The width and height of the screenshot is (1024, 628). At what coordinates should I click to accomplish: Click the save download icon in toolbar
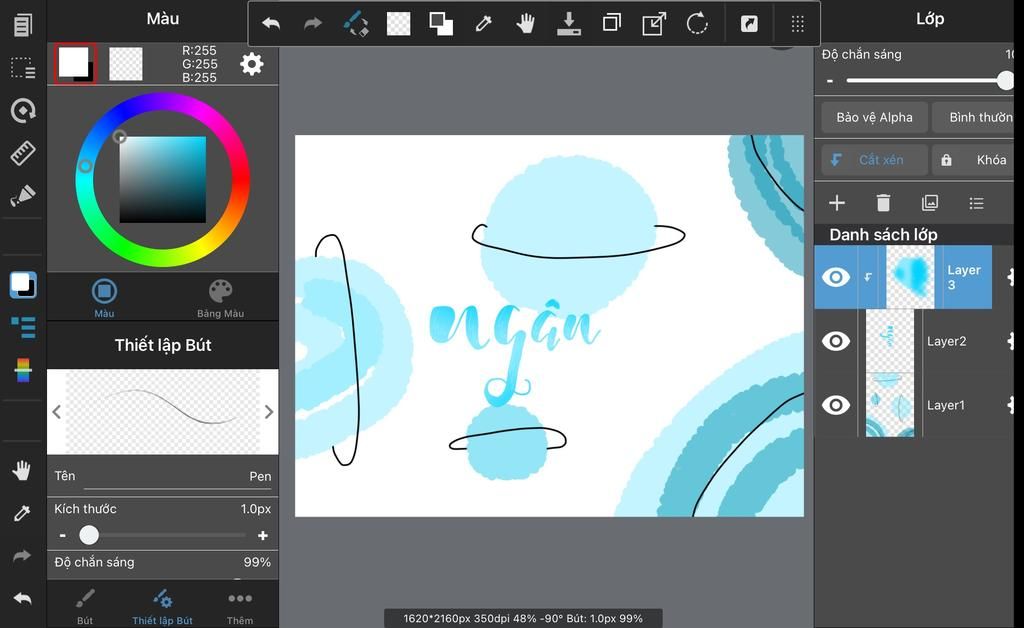pos(569,24)
